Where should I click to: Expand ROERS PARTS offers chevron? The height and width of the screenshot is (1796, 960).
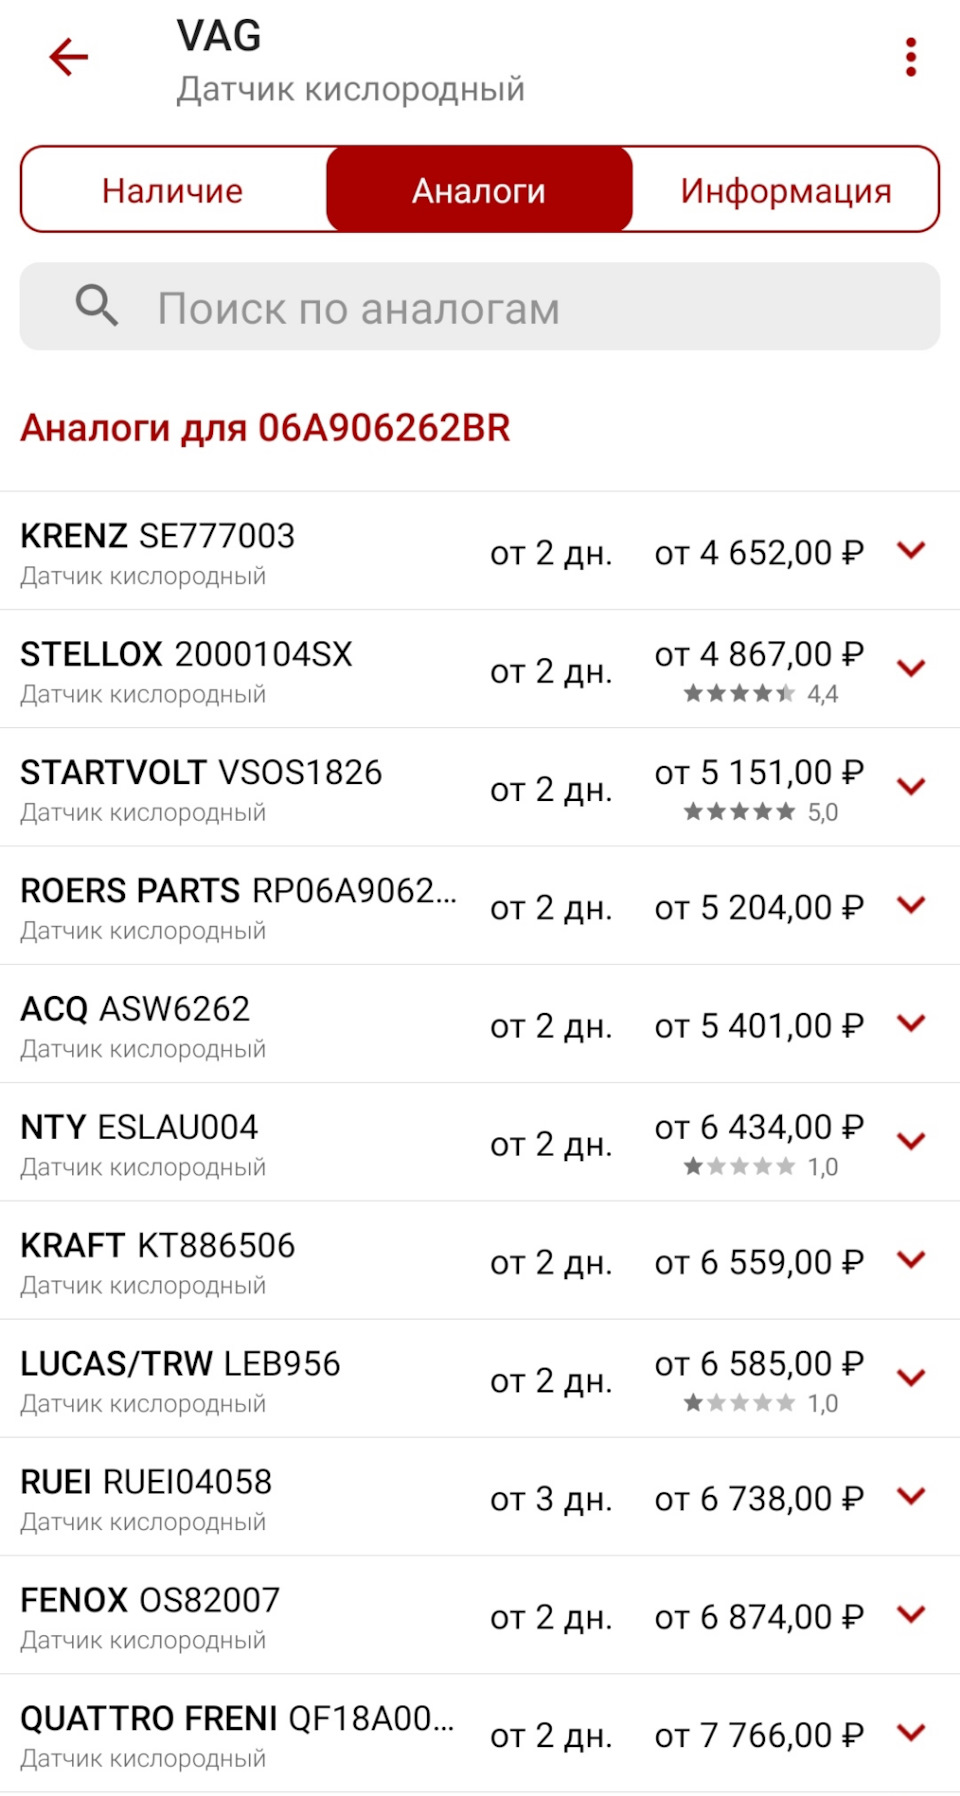click(911, 905)
